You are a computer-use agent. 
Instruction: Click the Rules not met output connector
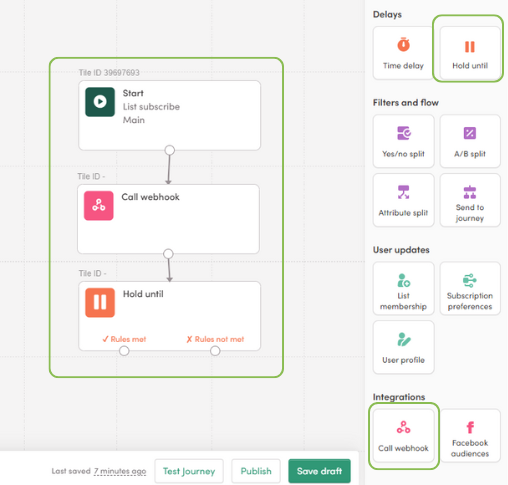[215, 351]
